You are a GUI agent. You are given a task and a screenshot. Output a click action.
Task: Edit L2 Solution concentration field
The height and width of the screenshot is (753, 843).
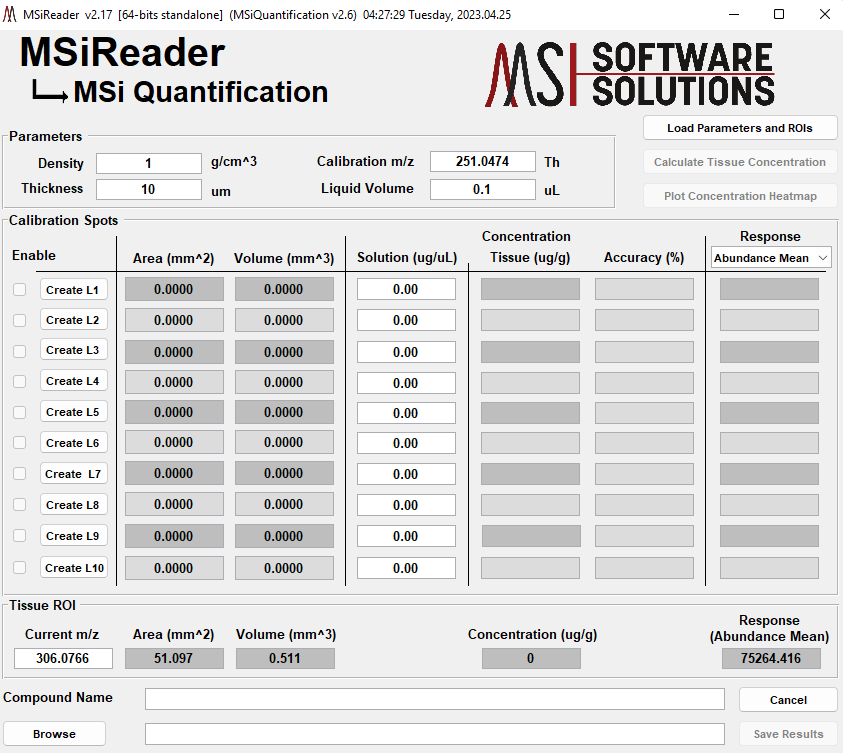tap(406, 320)
